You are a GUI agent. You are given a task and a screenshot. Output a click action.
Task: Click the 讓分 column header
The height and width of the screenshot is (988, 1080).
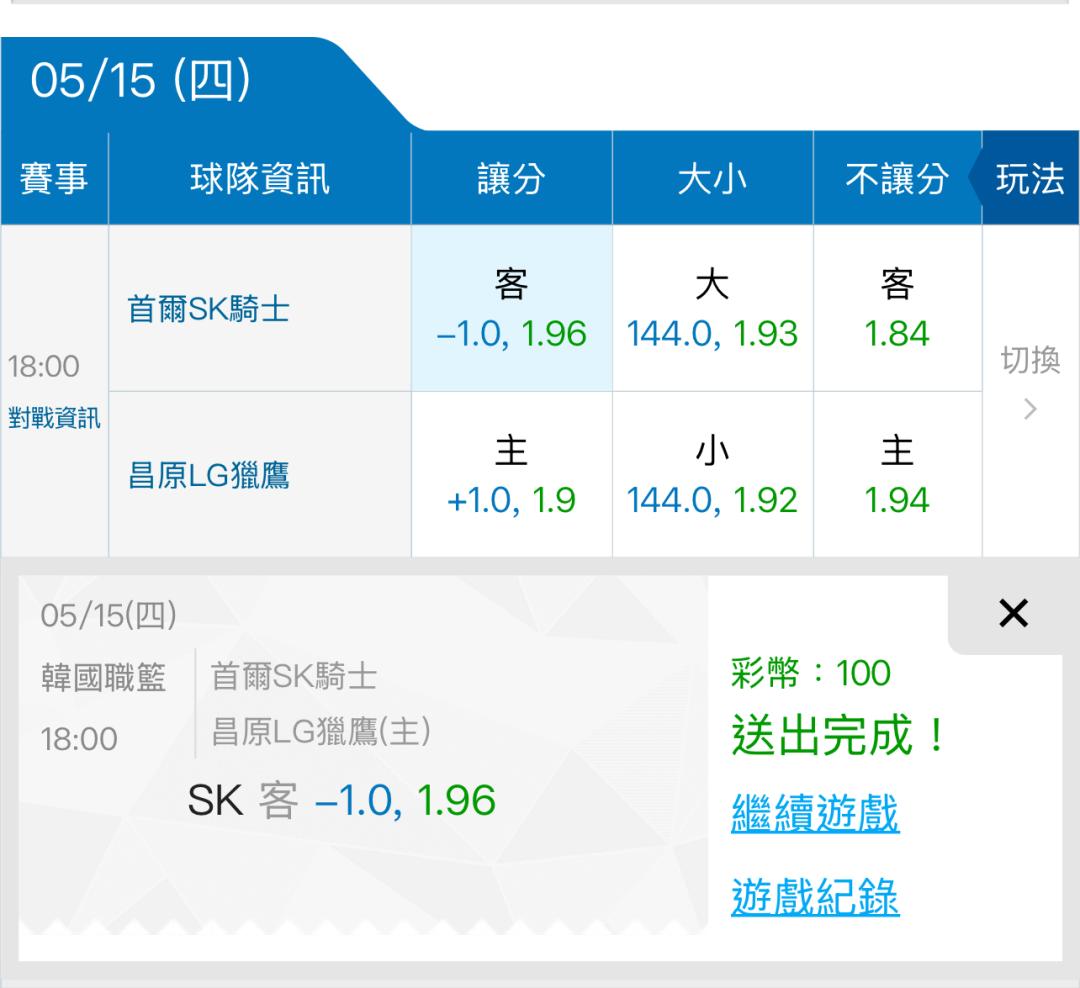511,178
